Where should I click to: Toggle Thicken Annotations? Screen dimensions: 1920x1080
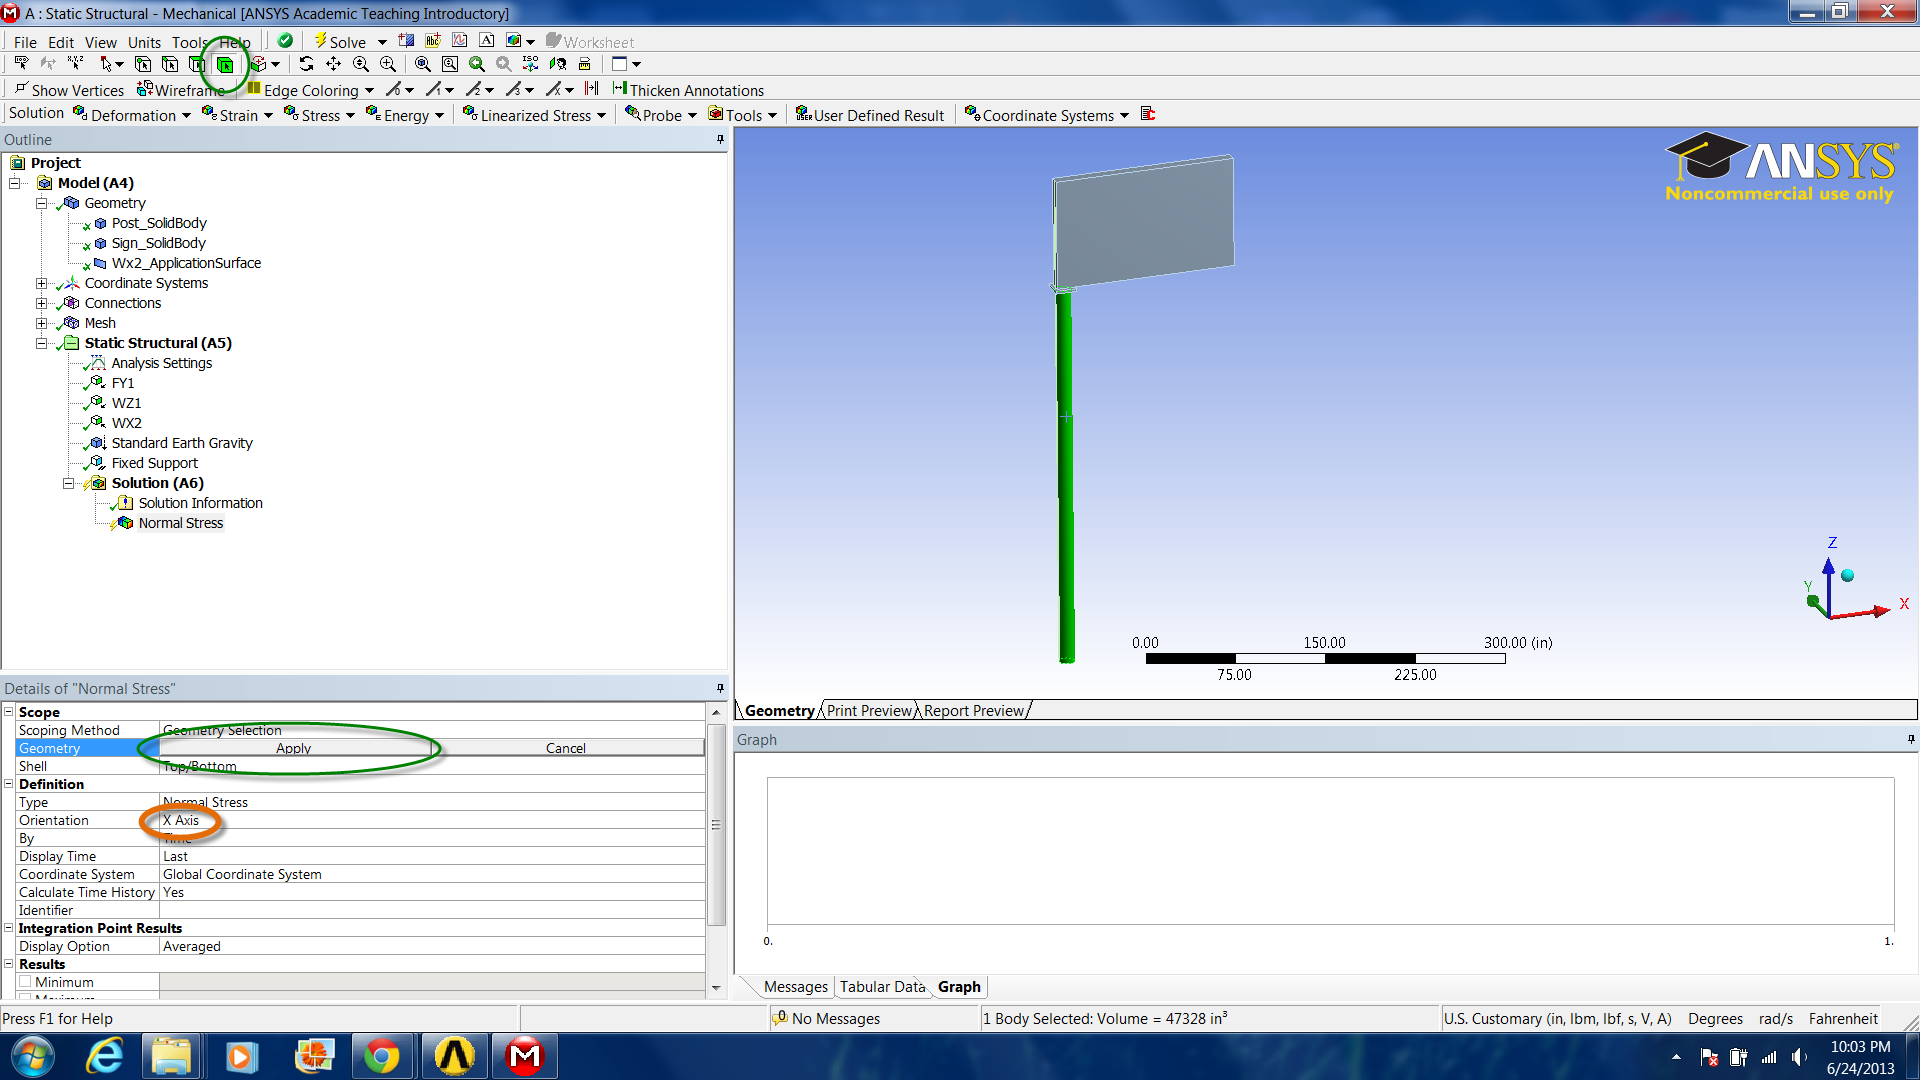(x=688, y=90)
